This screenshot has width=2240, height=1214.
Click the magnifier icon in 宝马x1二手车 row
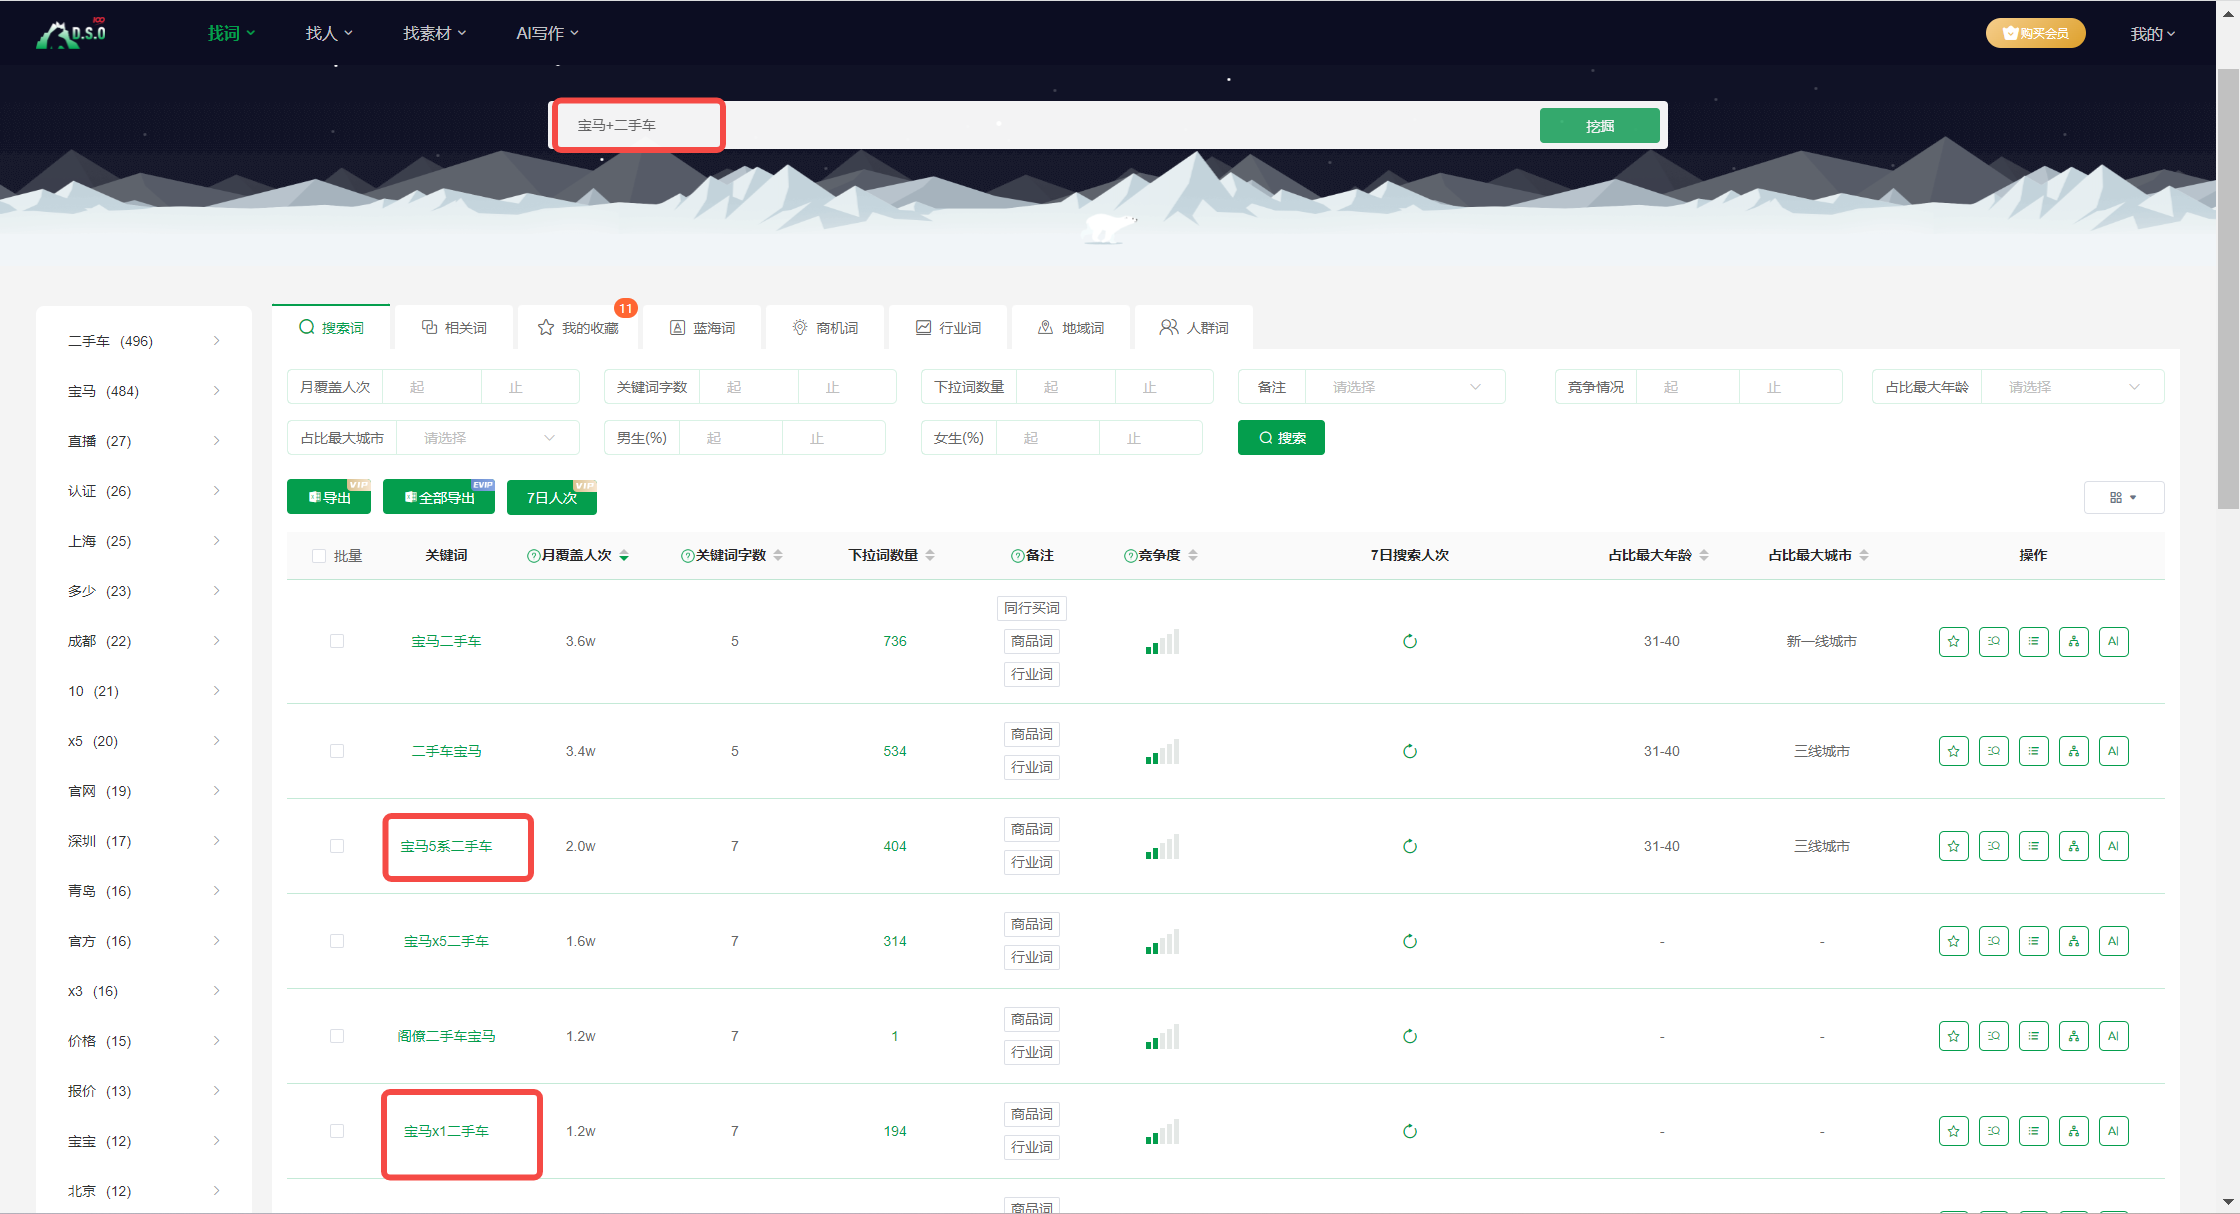(x=1993, y=1131)
